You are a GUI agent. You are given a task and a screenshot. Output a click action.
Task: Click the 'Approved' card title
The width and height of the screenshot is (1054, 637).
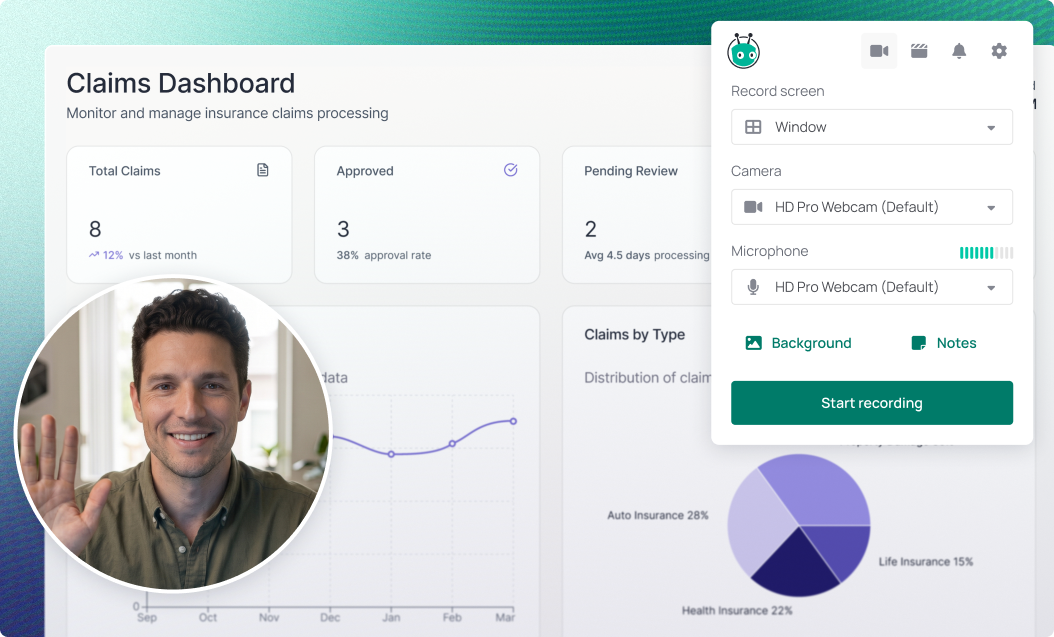tap(365, 171)
